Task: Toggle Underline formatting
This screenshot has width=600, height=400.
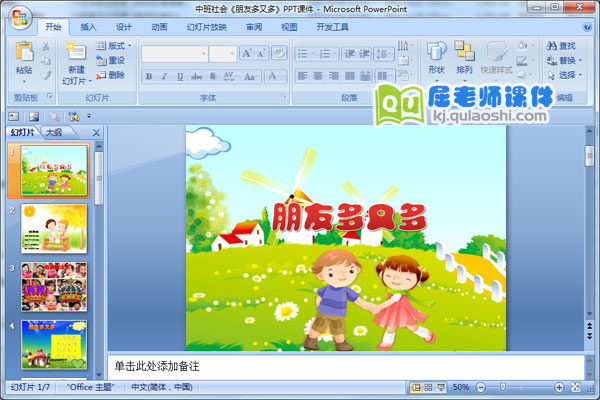Action: pyautogui.click(x=180, y=77)
